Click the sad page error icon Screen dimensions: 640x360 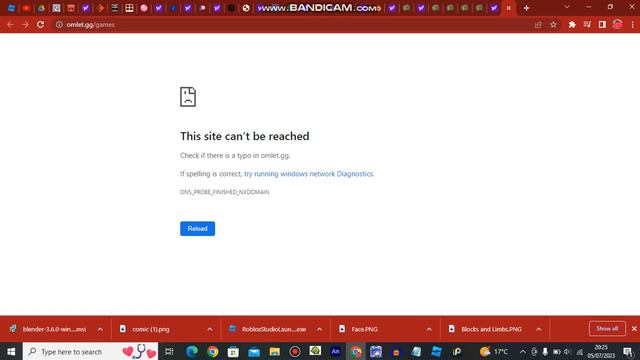coord(188,97)
